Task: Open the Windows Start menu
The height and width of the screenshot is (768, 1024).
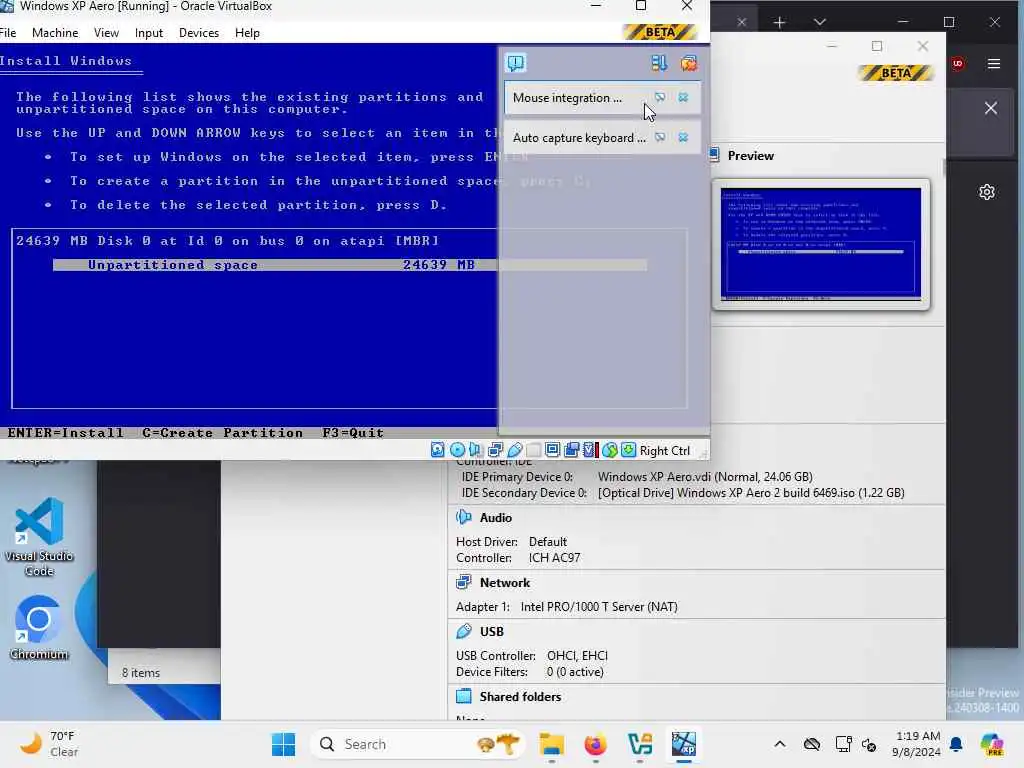Action: [283, 744]
